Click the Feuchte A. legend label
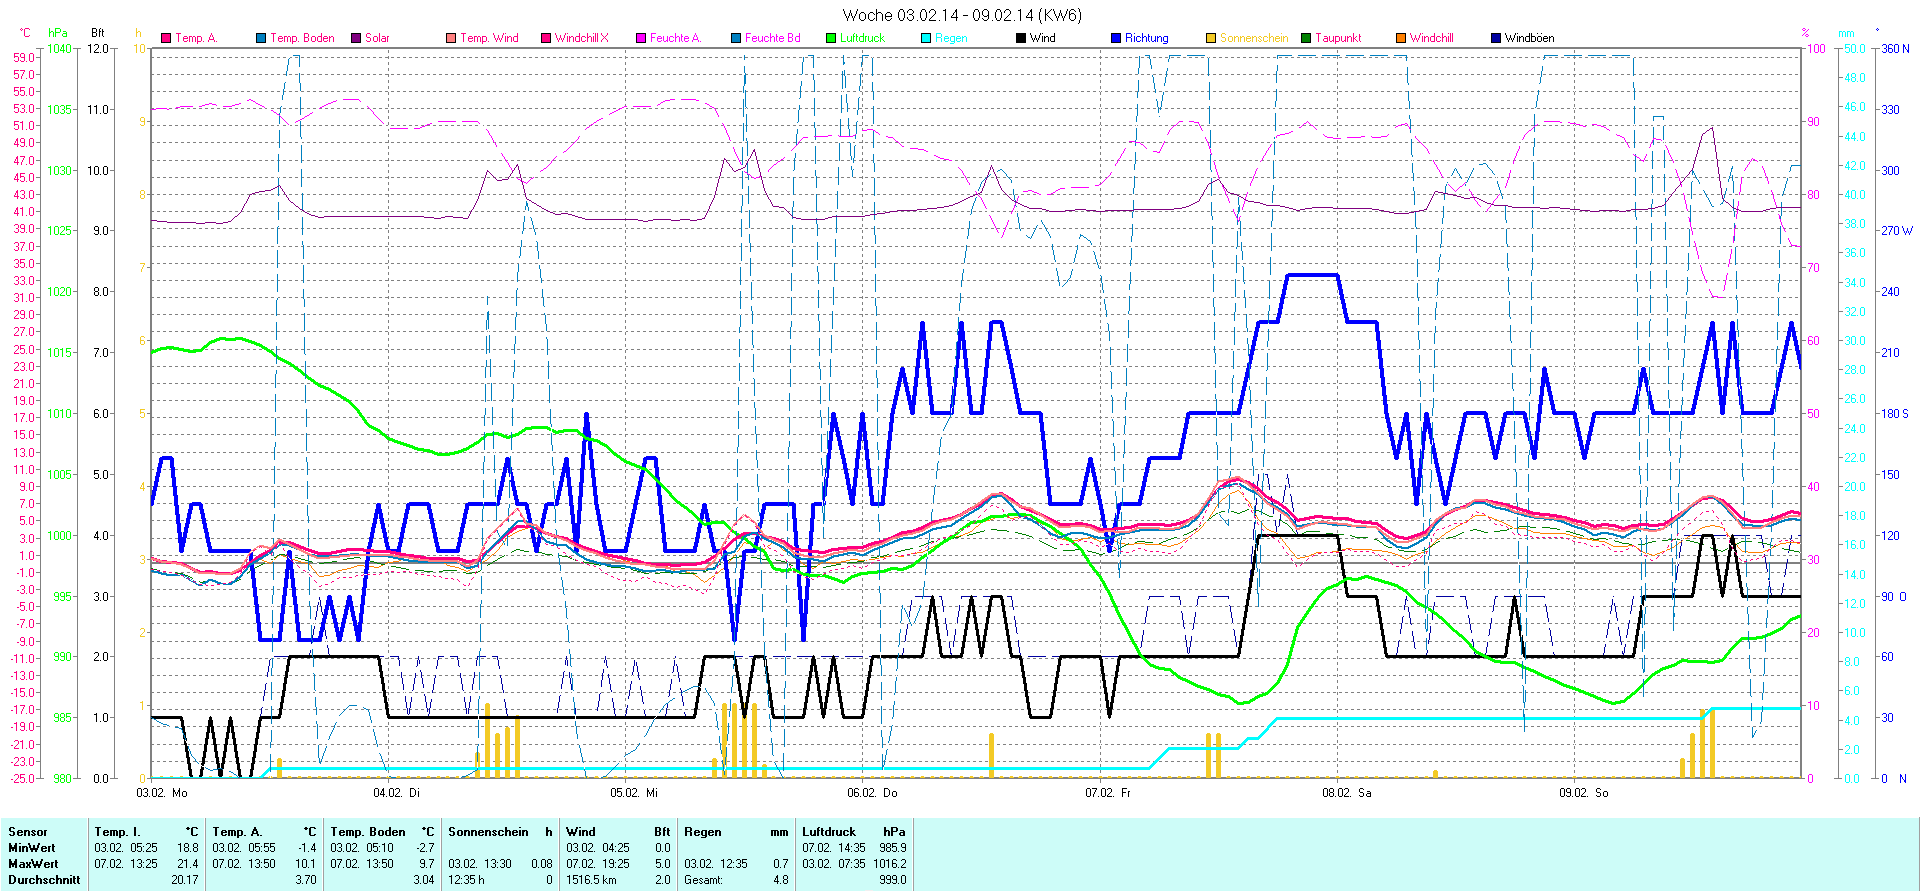1920x891 pixels. [x=675, y=38]
